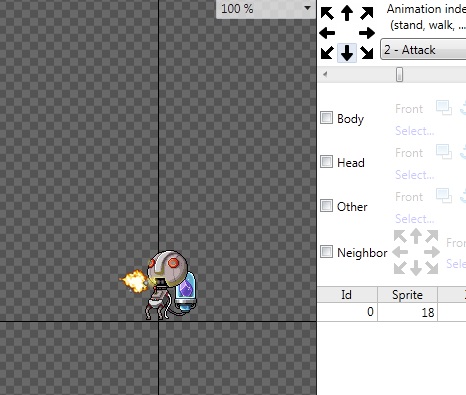This screenshot has height=395, width=466.
Task: Select the up-right direction arrow
Action: [x=367, y=14]
